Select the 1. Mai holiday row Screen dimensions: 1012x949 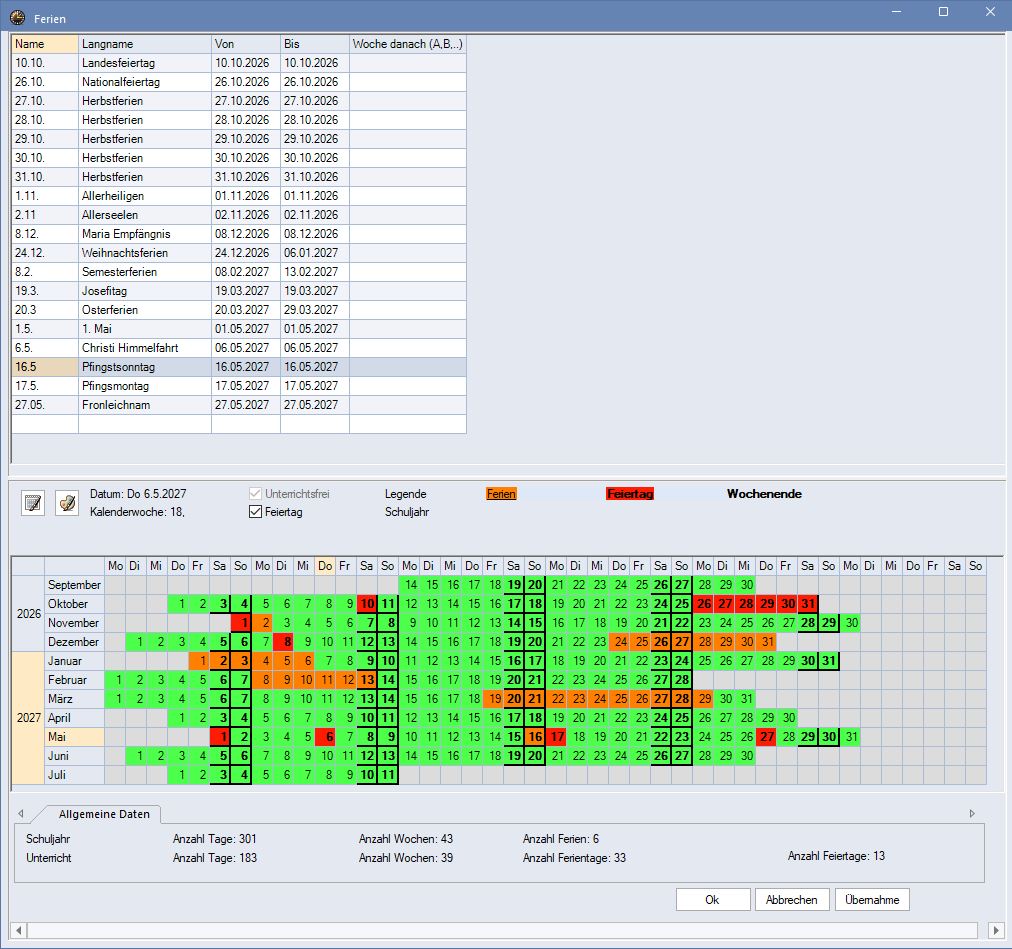tap(239, 329)
